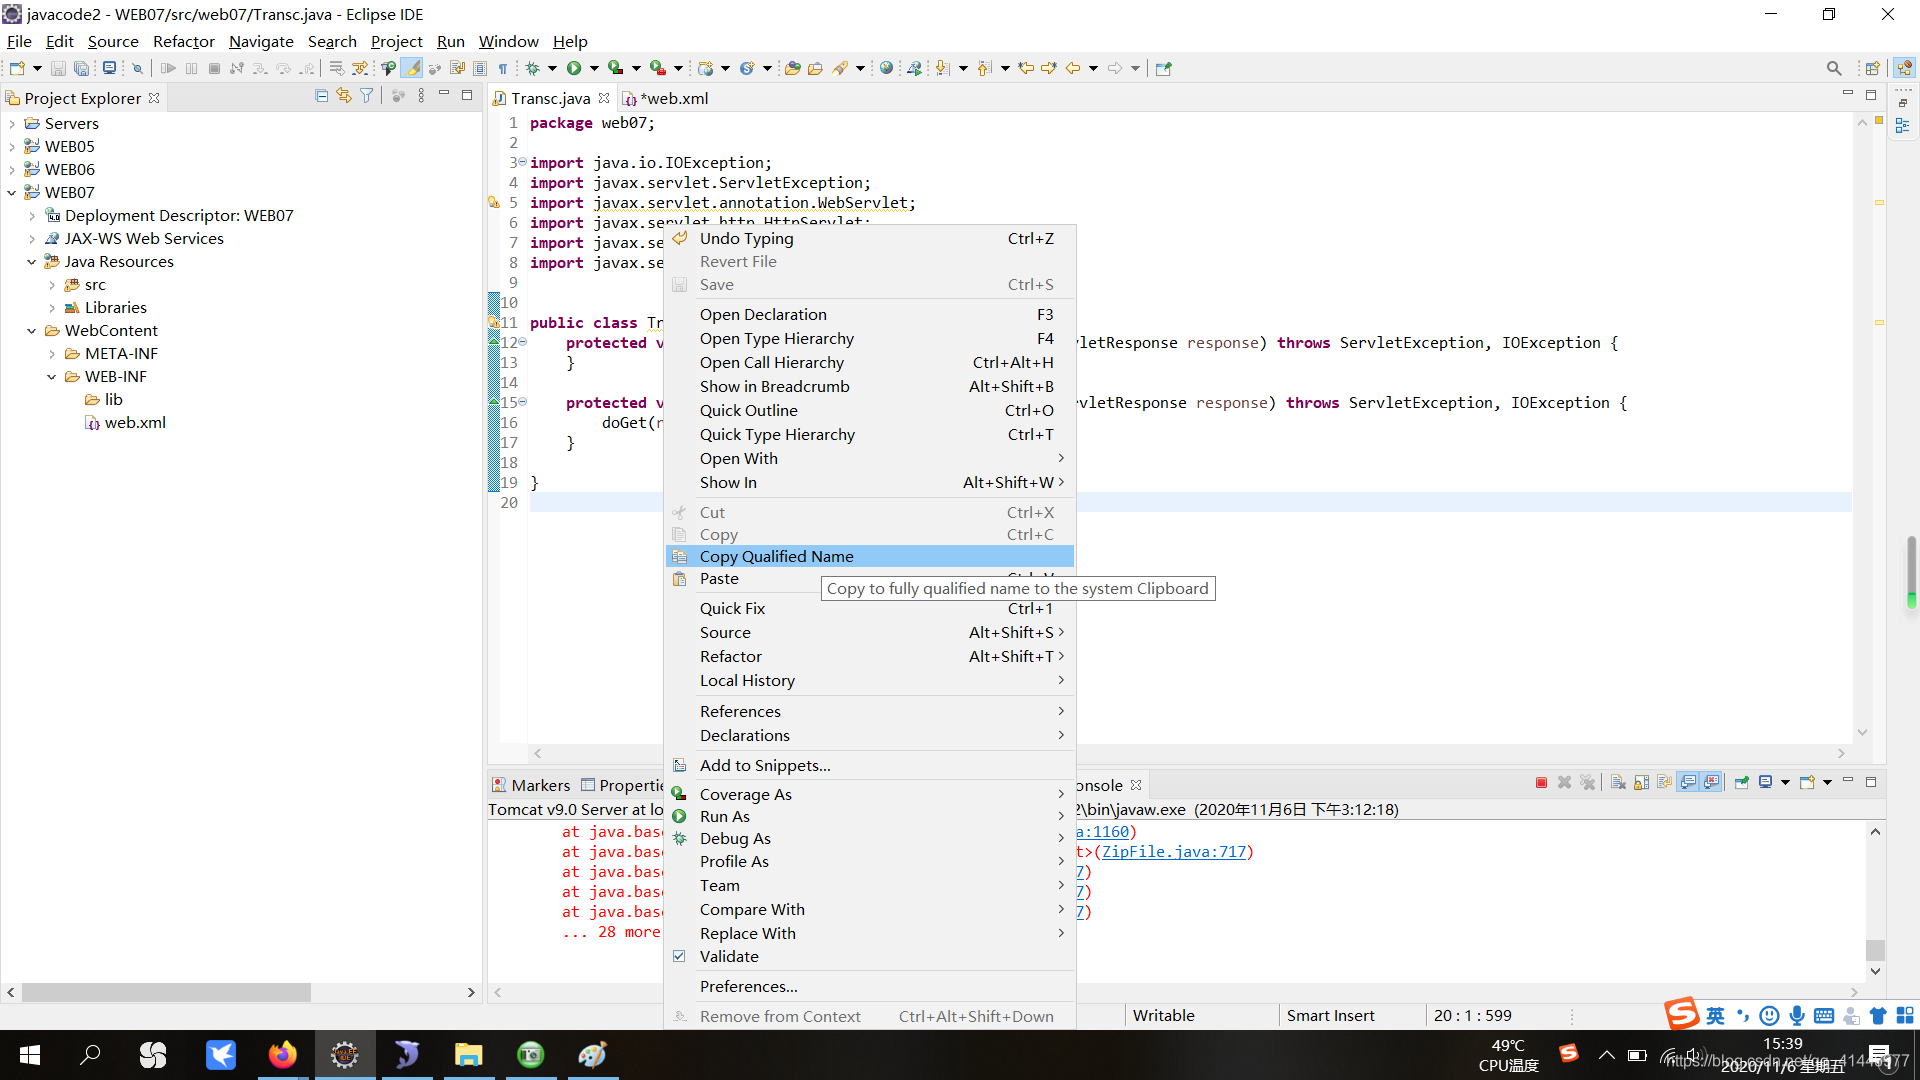The width and height of the screenshot is (1920, 1080).
Task: Toggle Show Console on standard error change
Action: pyautogui.click(x=1711, y=783)
